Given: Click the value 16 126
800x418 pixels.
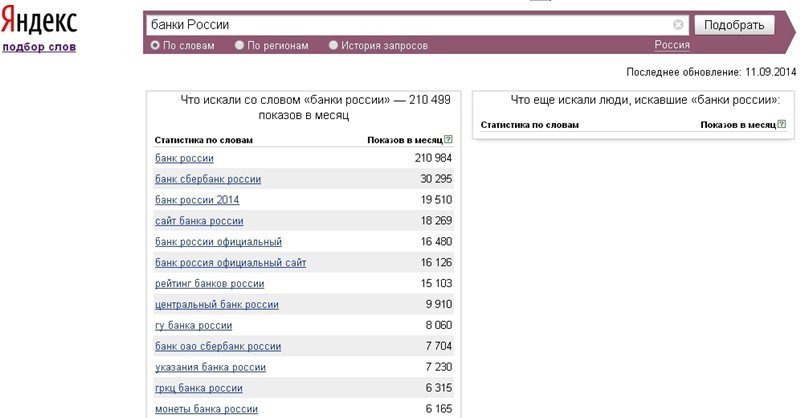Looking at the screenshot, I should pyautogui.click(x=436, y=263).
